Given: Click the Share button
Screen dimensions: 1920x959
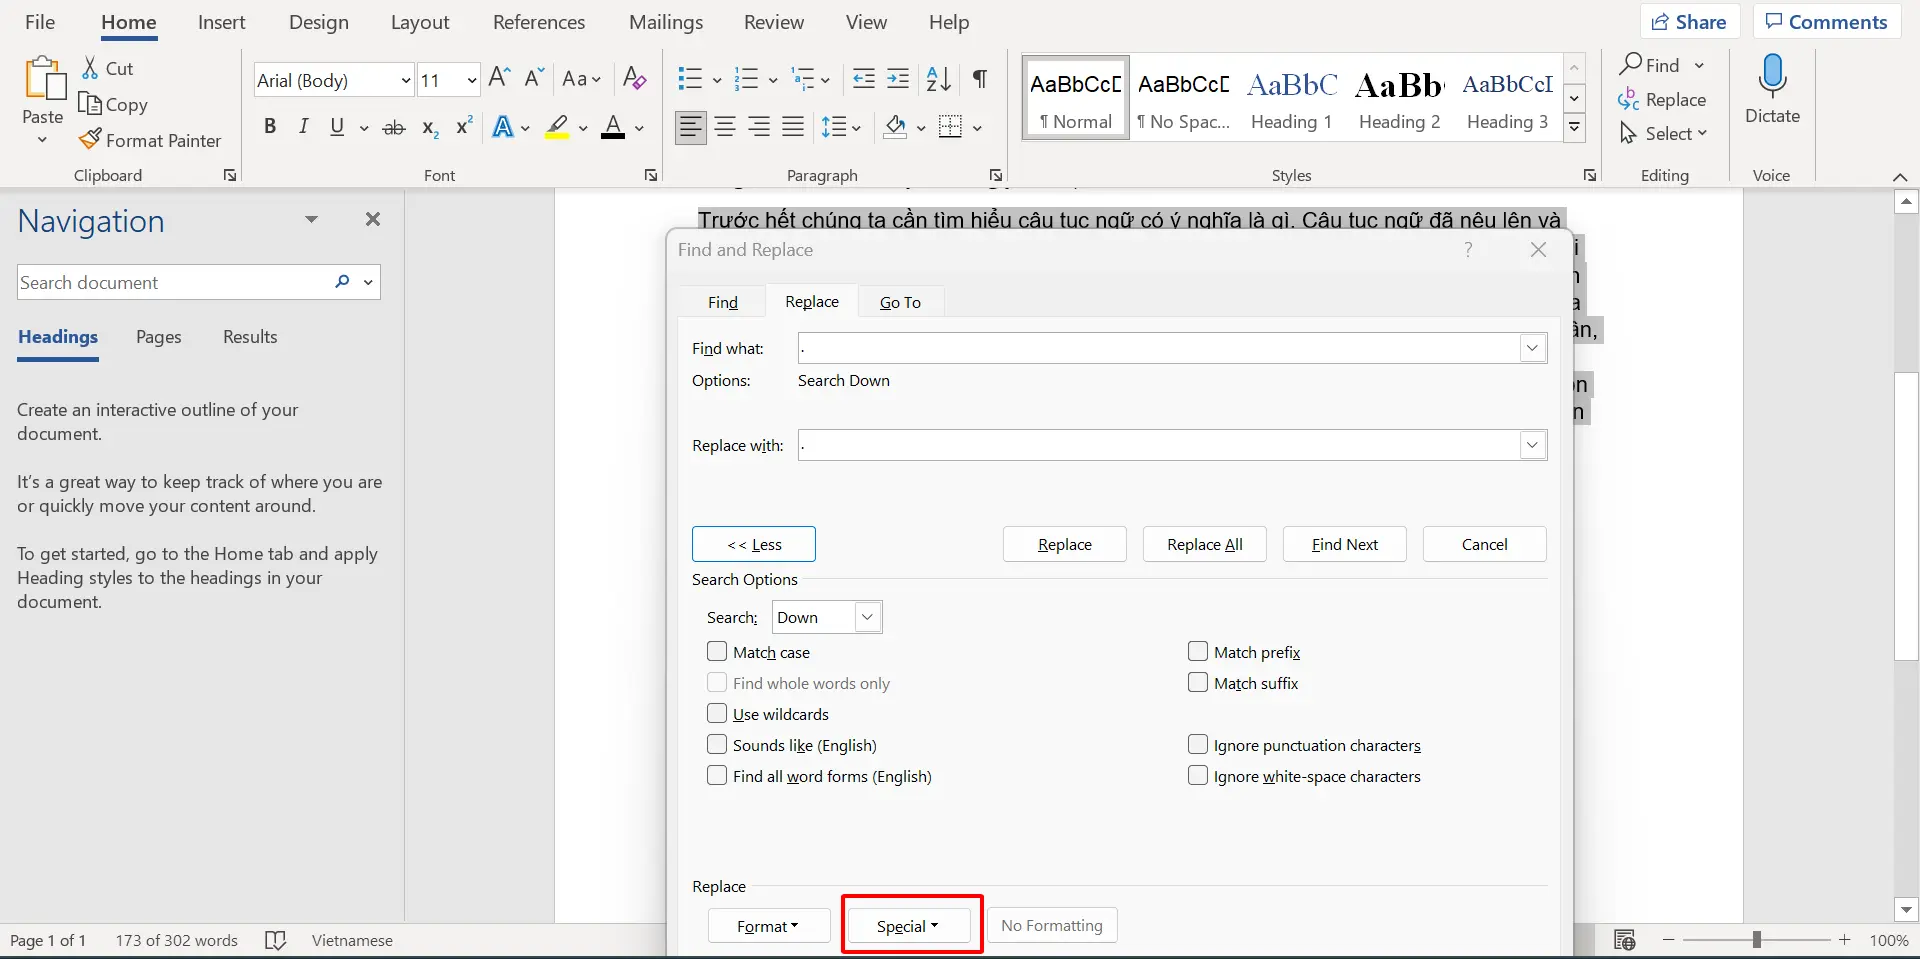Looking at the screenshot, I should click(1690, 22).
